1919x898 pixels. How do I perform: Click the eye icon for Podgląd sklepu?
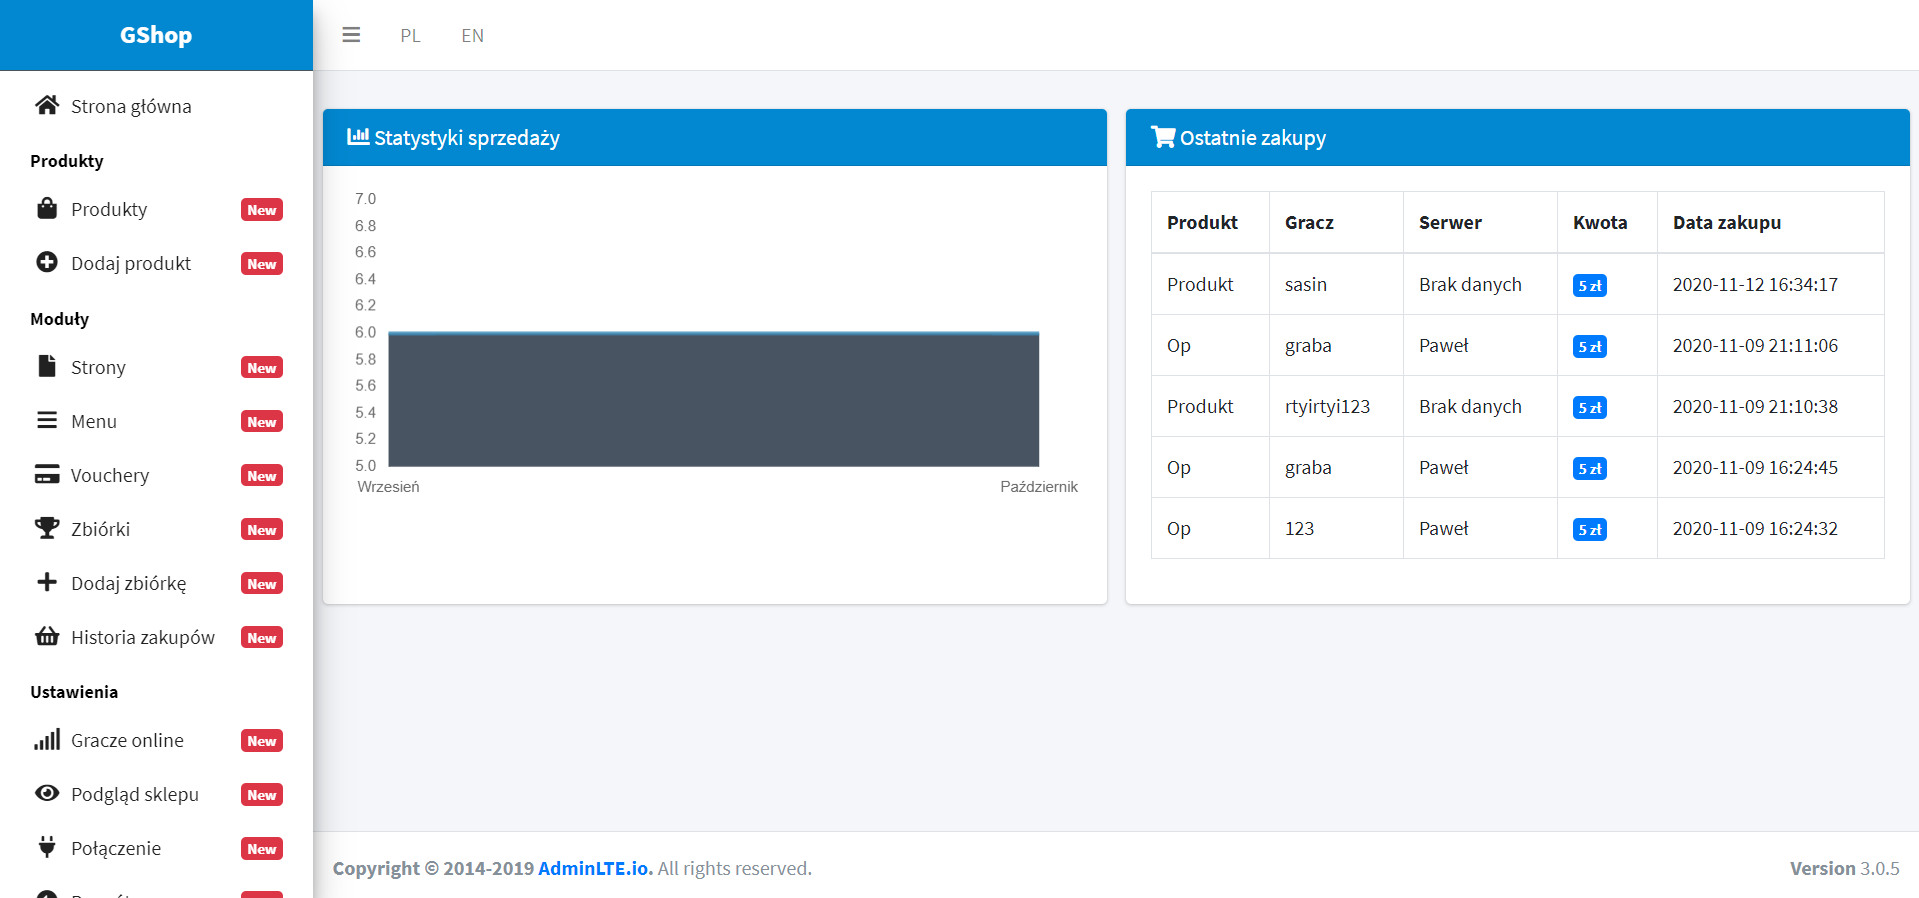tap(47, 793)
